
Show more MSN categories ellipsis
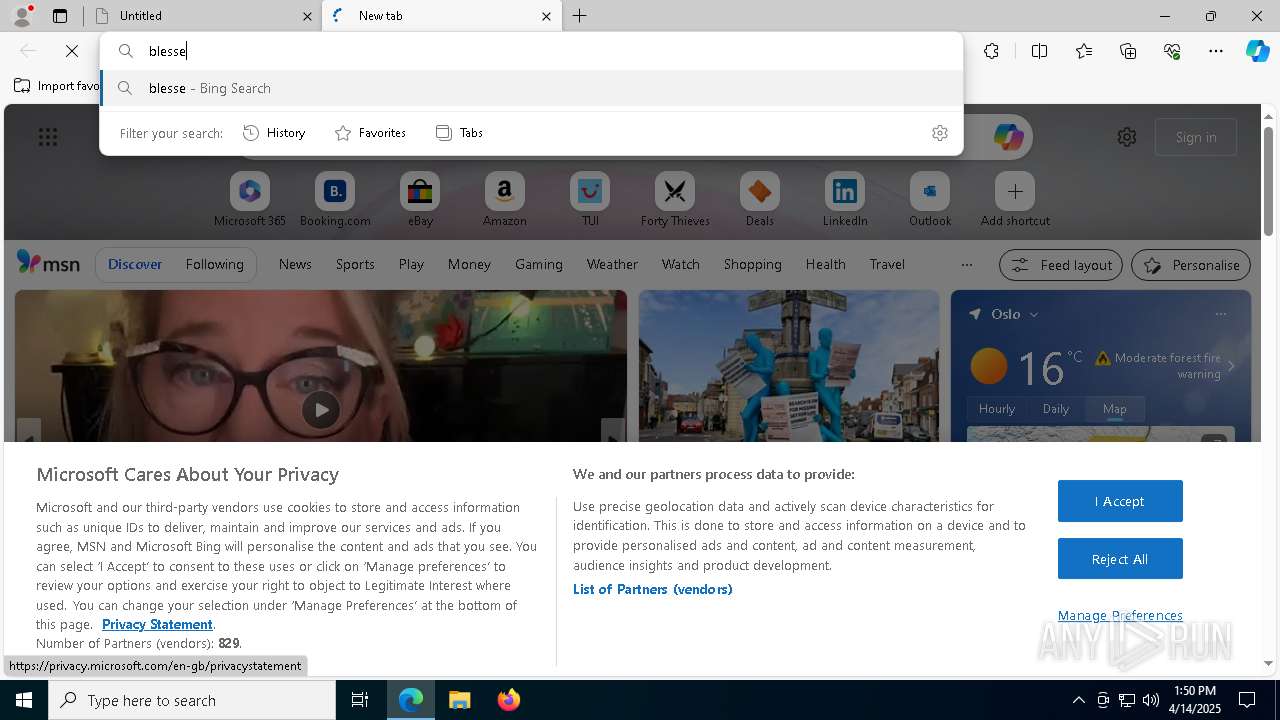tap(966, 265)
